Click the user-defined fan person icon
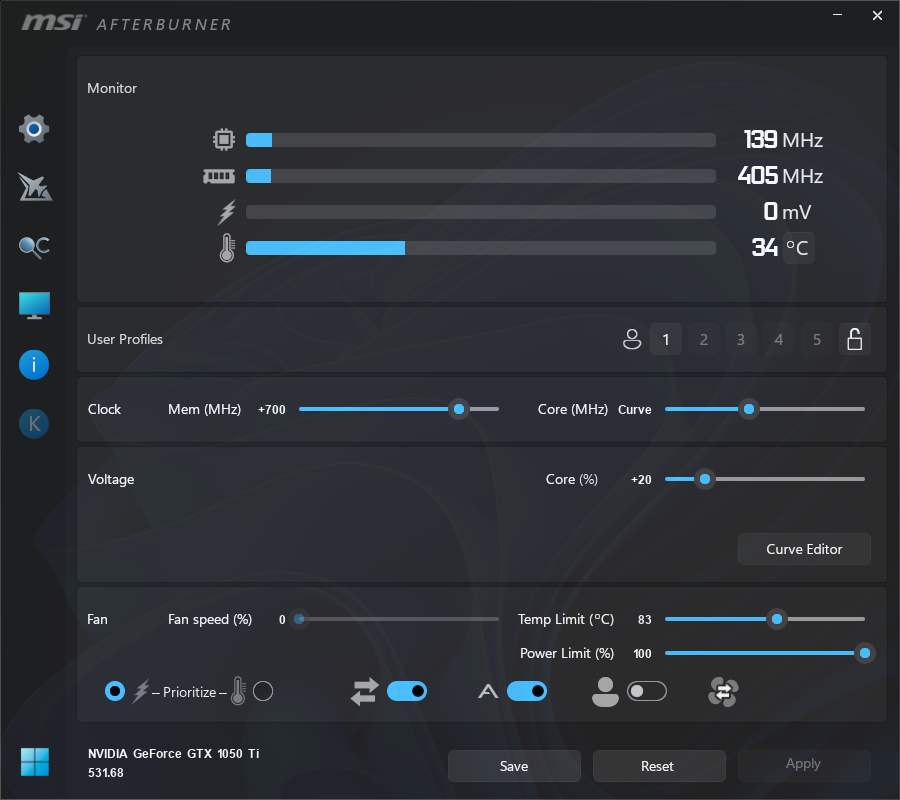 point(606,692)
